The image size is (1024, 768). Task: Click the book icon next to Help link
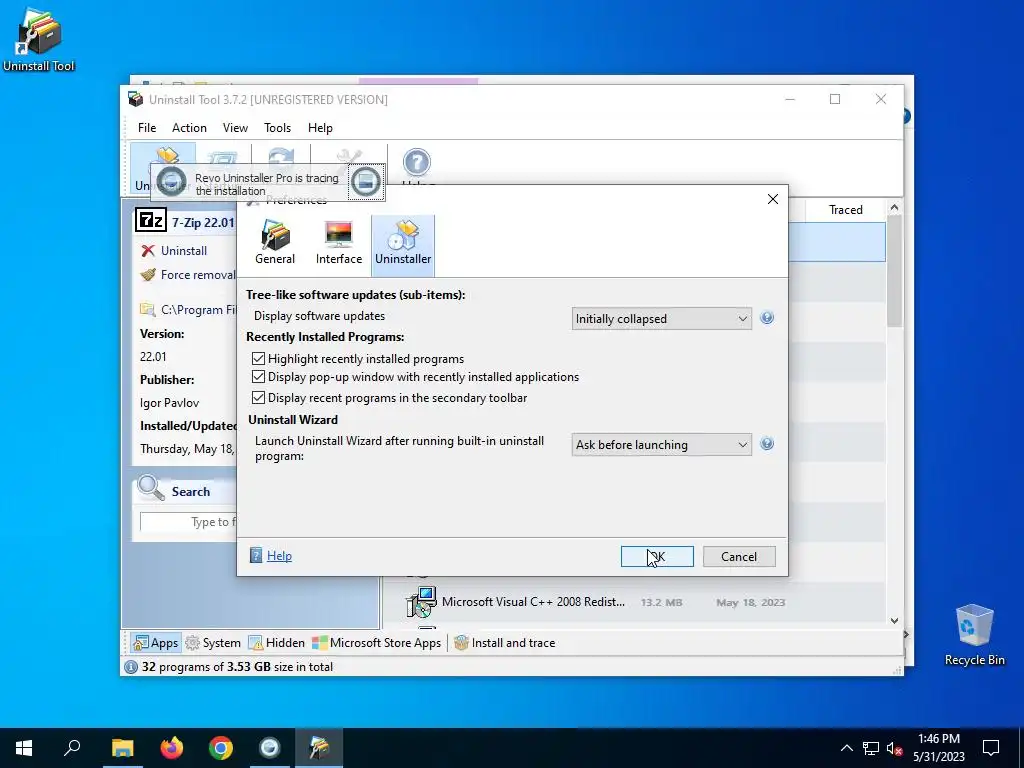point(256,556)
